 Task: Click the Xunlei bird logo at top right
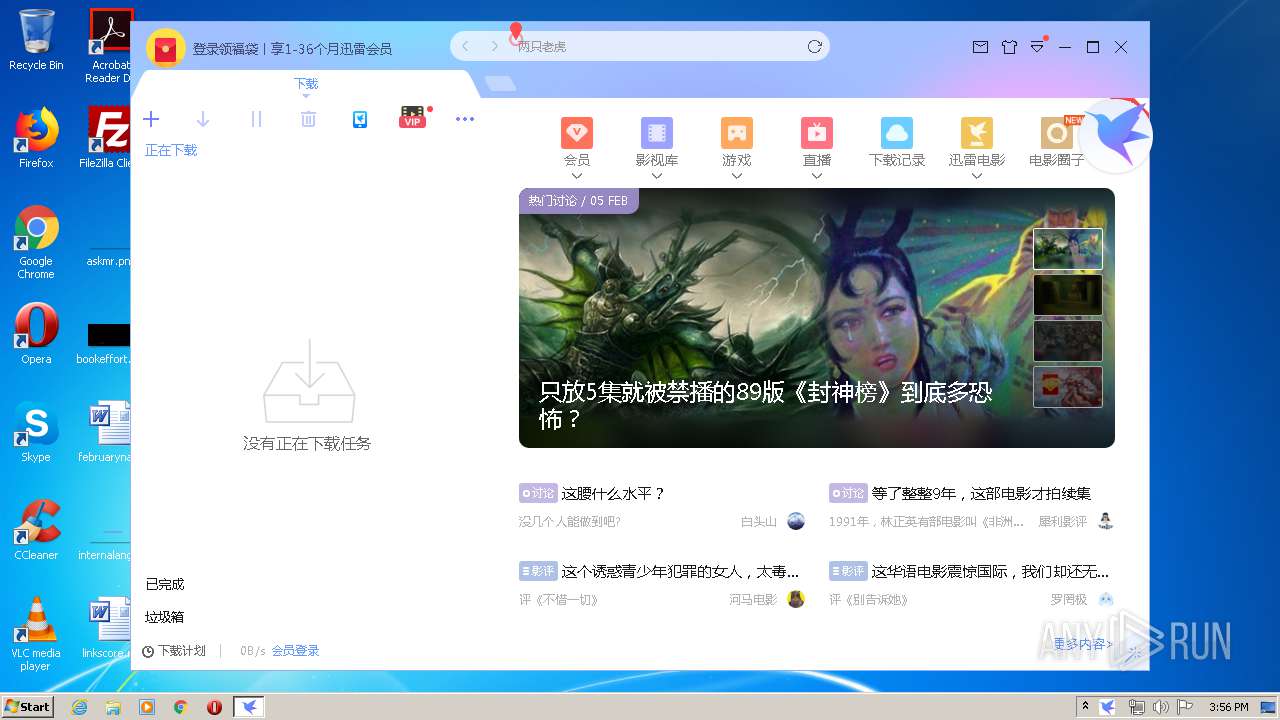1116,136
